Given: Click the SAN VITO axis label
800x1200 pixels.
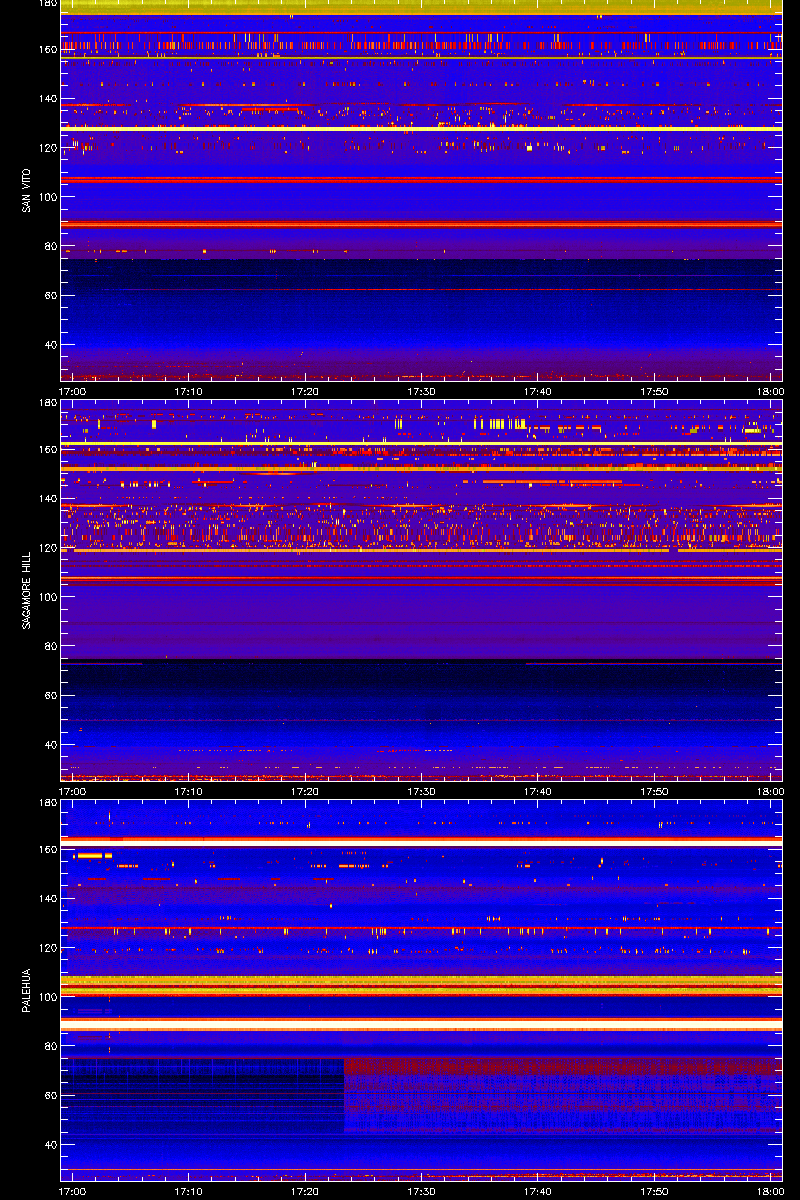Looking at the screenshot, I should pyautogui.click(x=24, y=191).
